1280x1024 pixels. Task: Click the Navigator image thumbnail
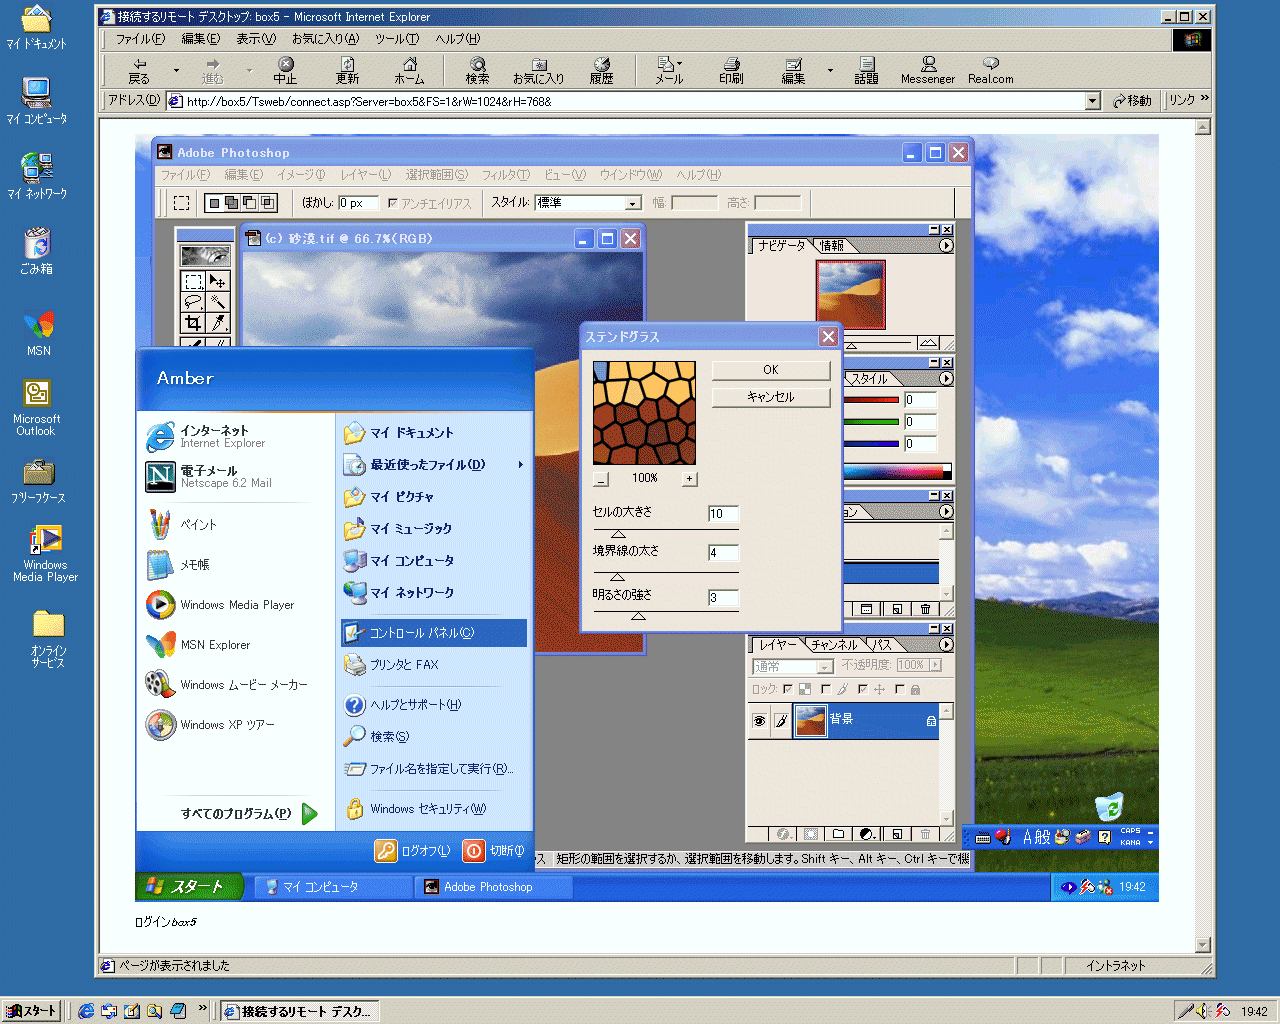pyautogui.click(x=850, y=294)
